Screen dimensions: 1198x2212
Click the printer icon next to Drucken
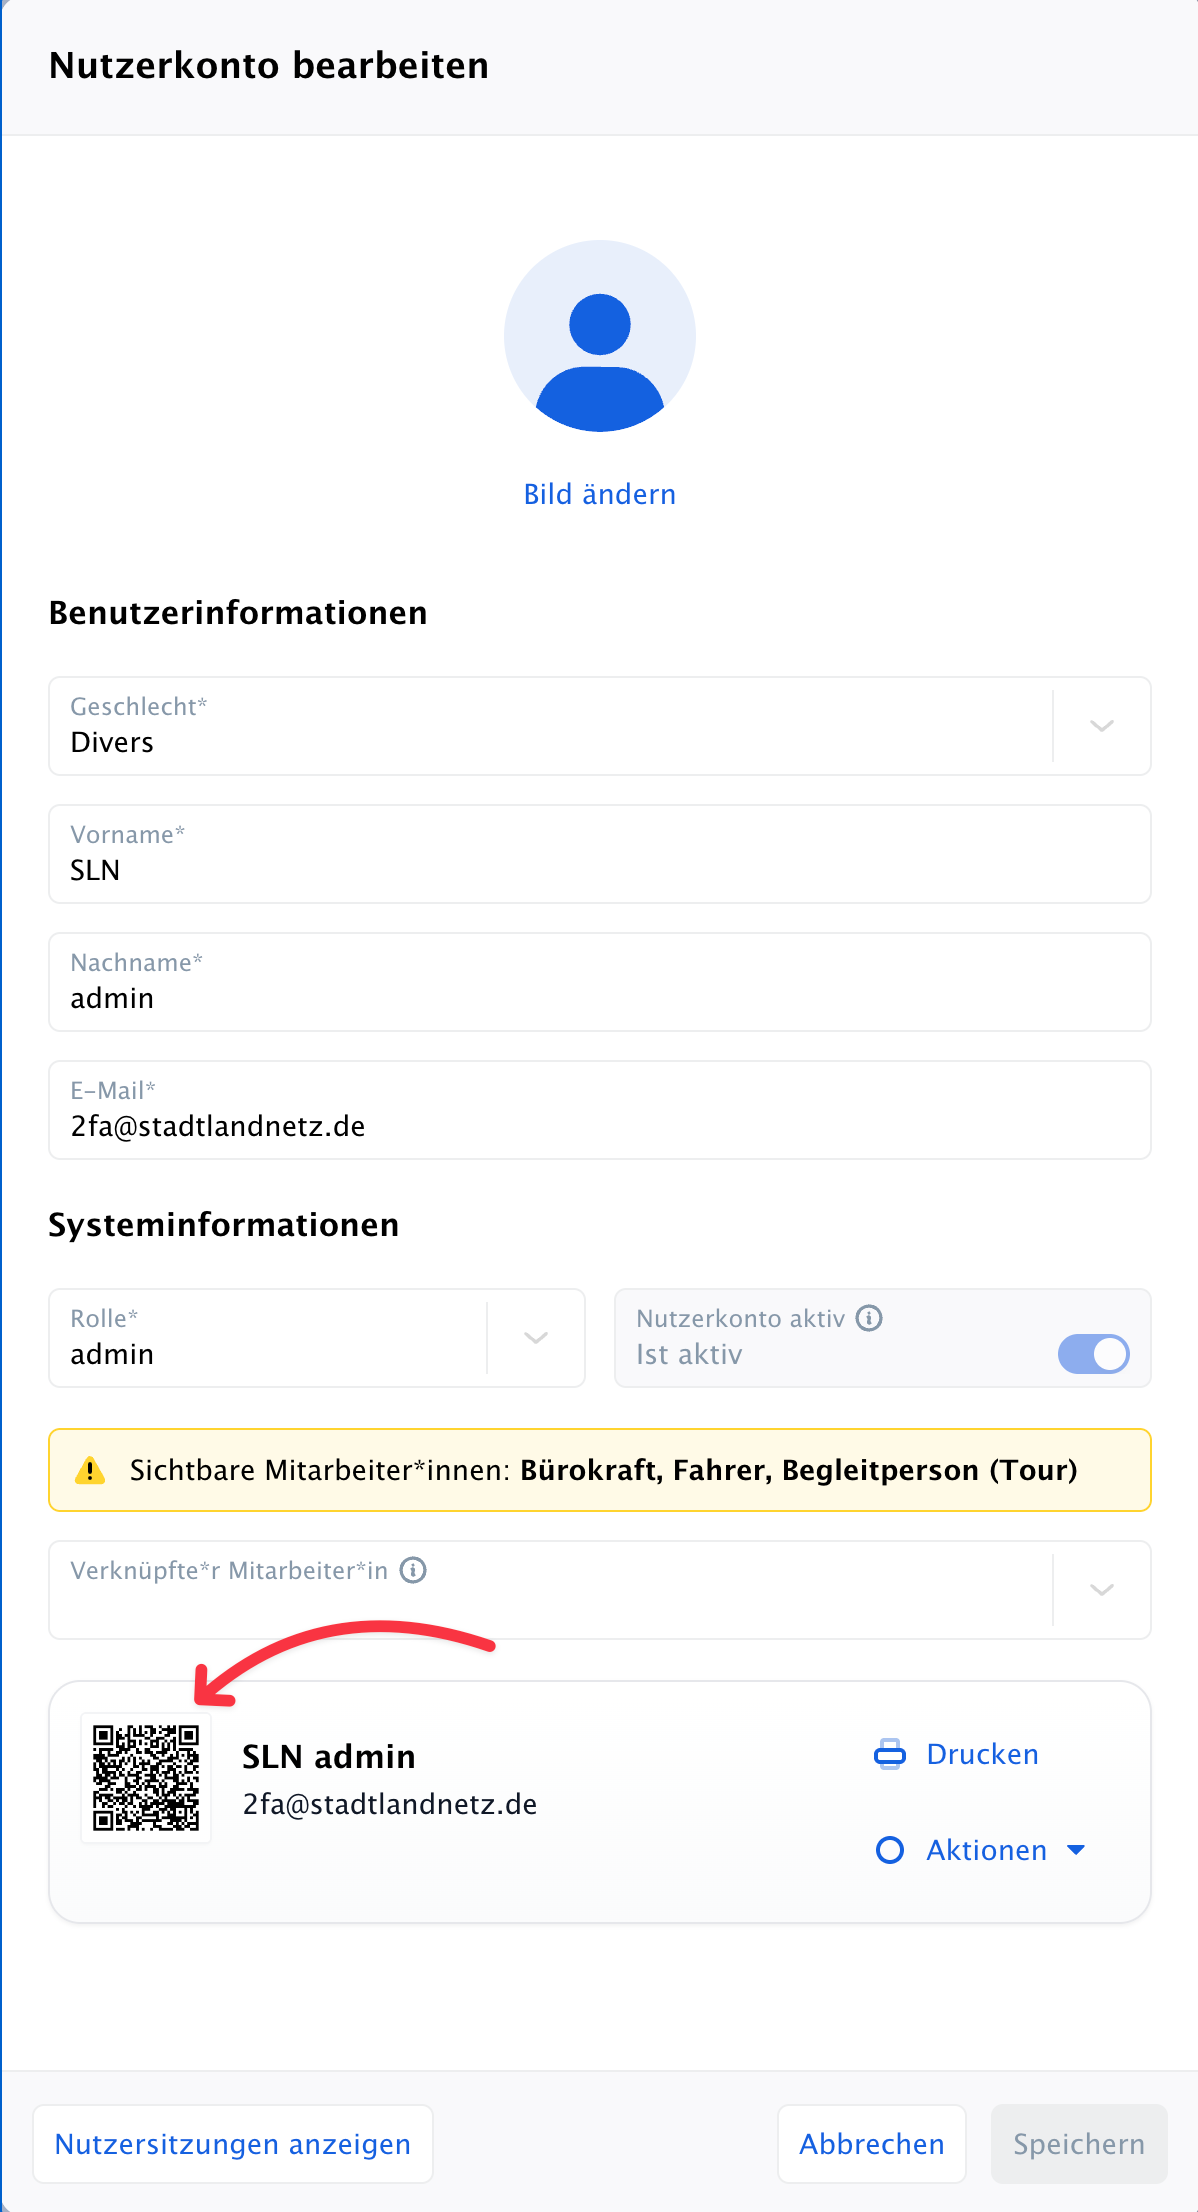click(890, 1754)
